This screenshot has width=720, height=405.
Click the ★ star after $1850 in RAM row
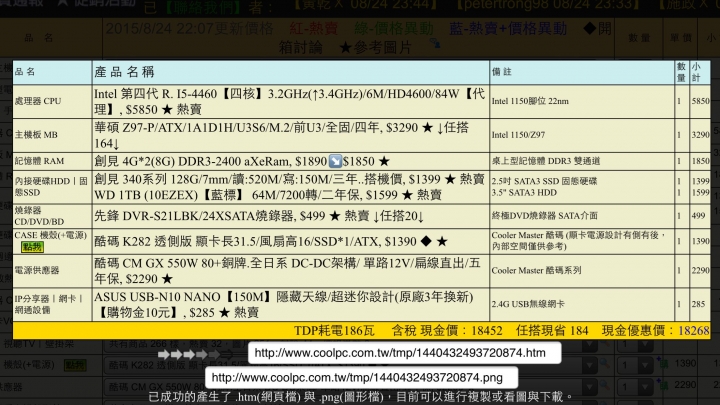384,161
